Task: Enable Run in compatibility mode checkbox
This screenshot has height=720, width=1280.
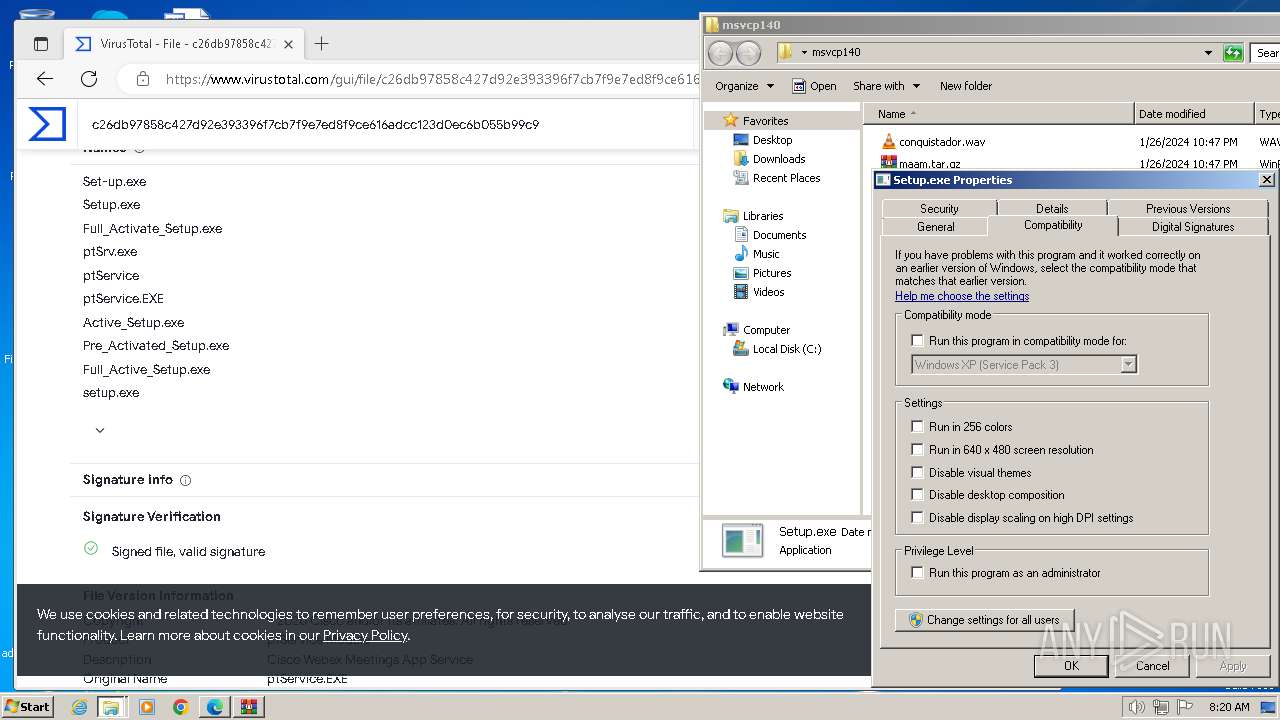Action: tap(917, 341)
